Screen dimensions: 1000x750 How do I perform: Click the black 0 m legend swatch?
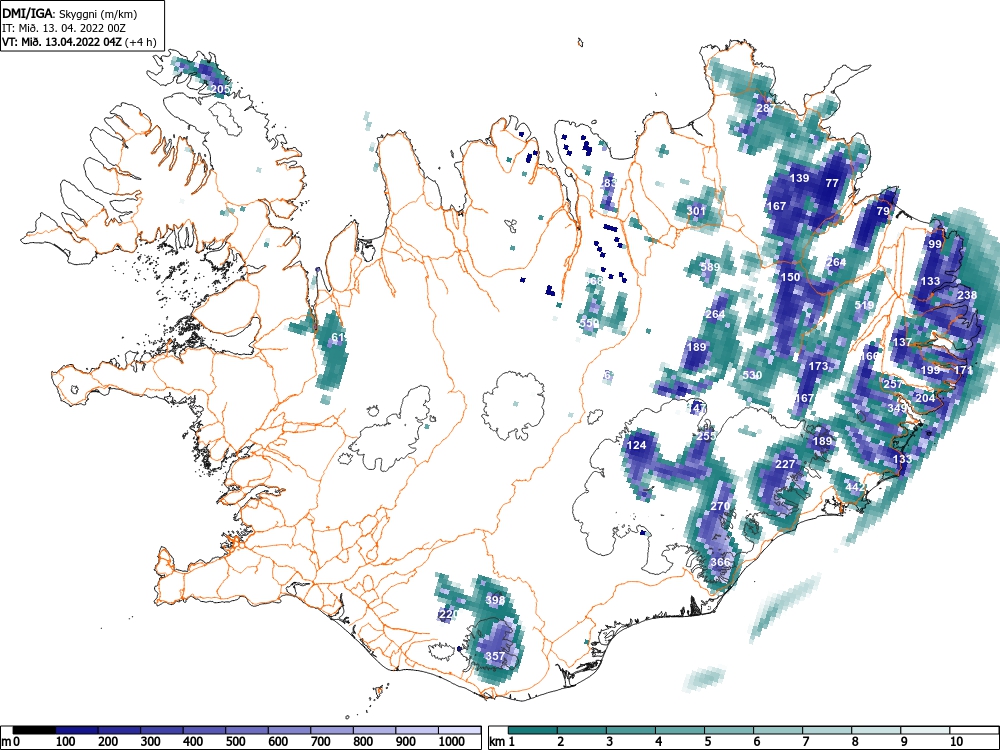pos(34,730)
